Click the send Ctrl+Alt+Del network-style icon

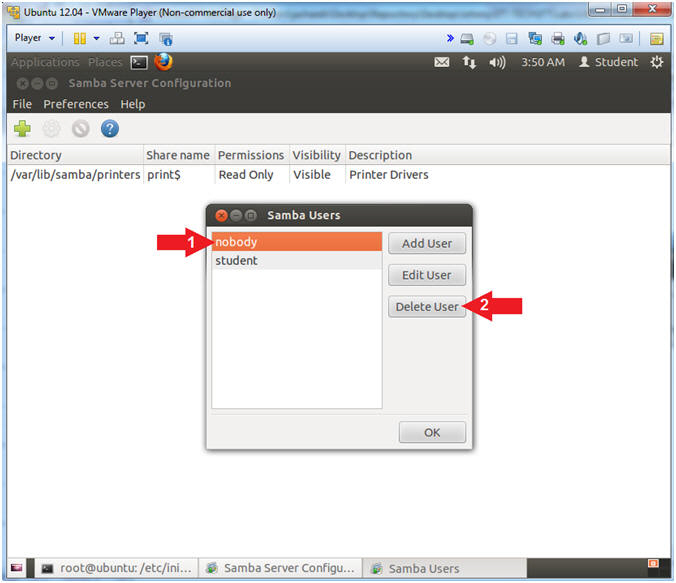pyautogui.click(x=117, y=38)
